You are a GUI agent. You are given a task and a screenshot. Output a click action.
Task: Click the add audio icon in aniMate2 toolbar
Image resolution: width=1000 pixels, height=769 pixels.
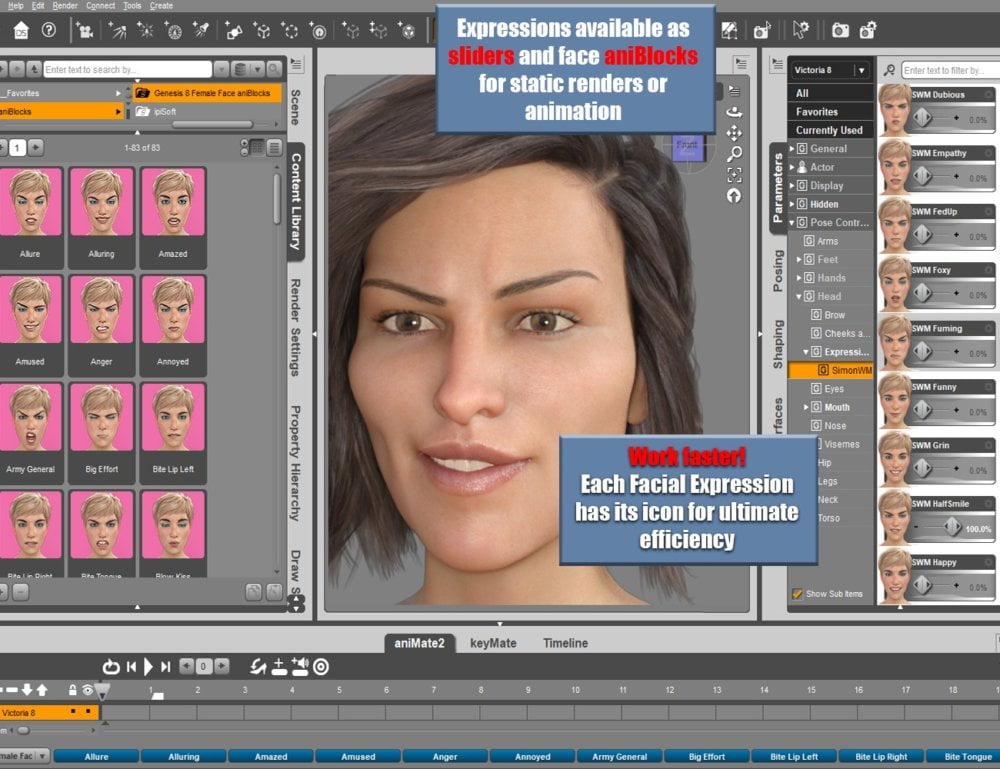(299, 666)
